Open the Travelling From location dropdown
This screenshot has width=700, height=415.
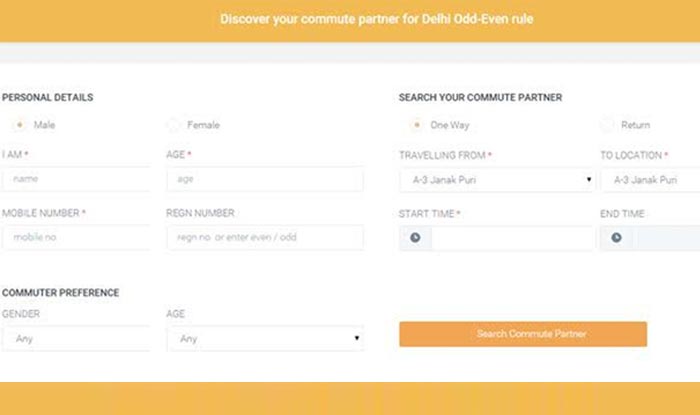point(497,180)
